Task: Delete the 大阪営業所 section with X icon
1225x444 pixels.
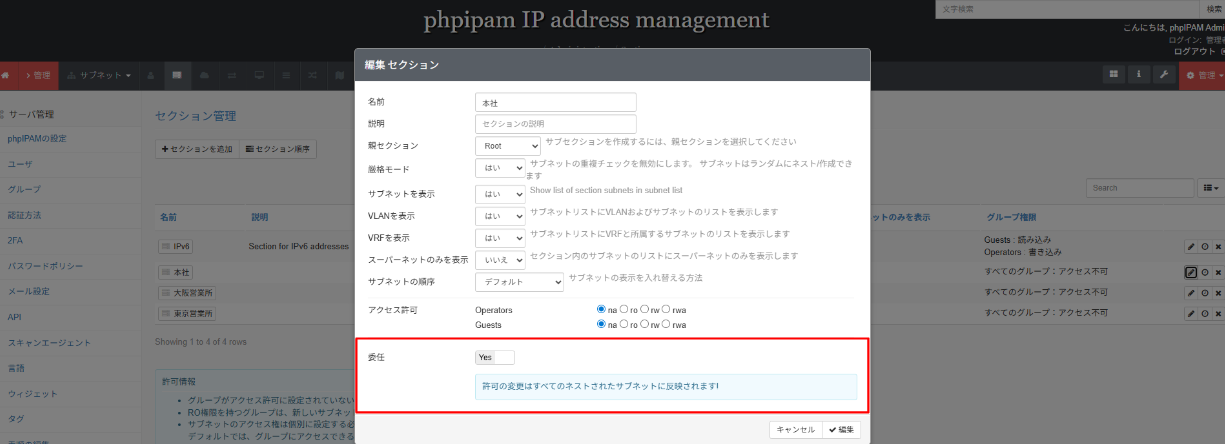Action: click(x=1218, y=293)
